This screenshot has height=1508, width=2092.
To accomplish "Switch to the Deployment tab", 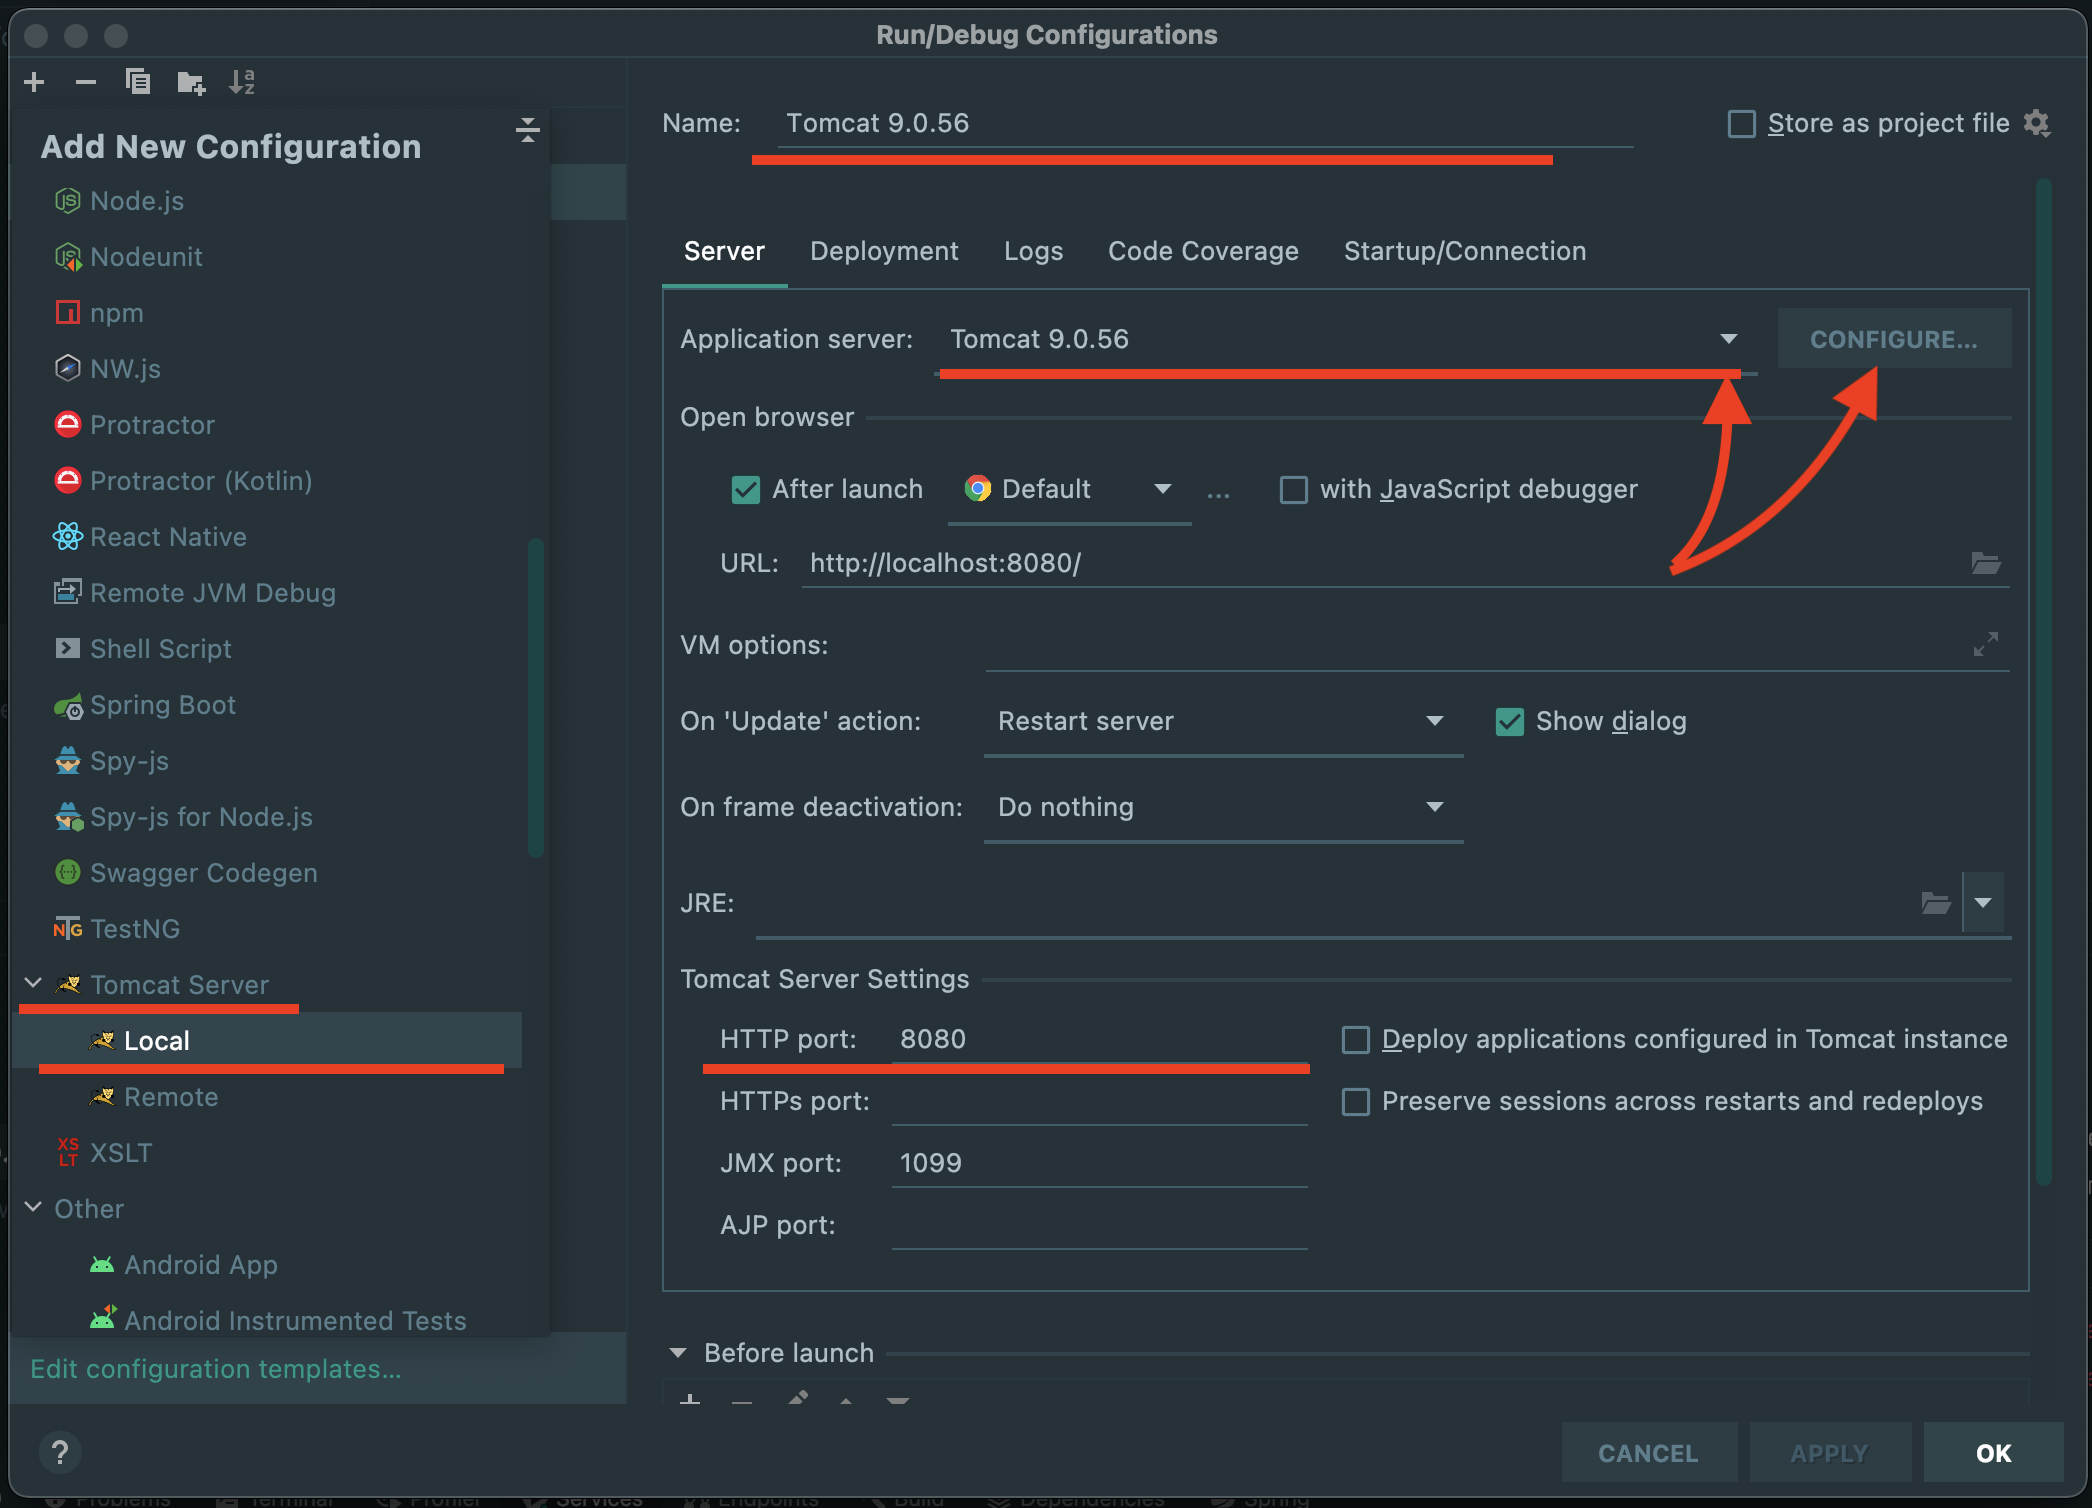I will click(x=884, y=251).
